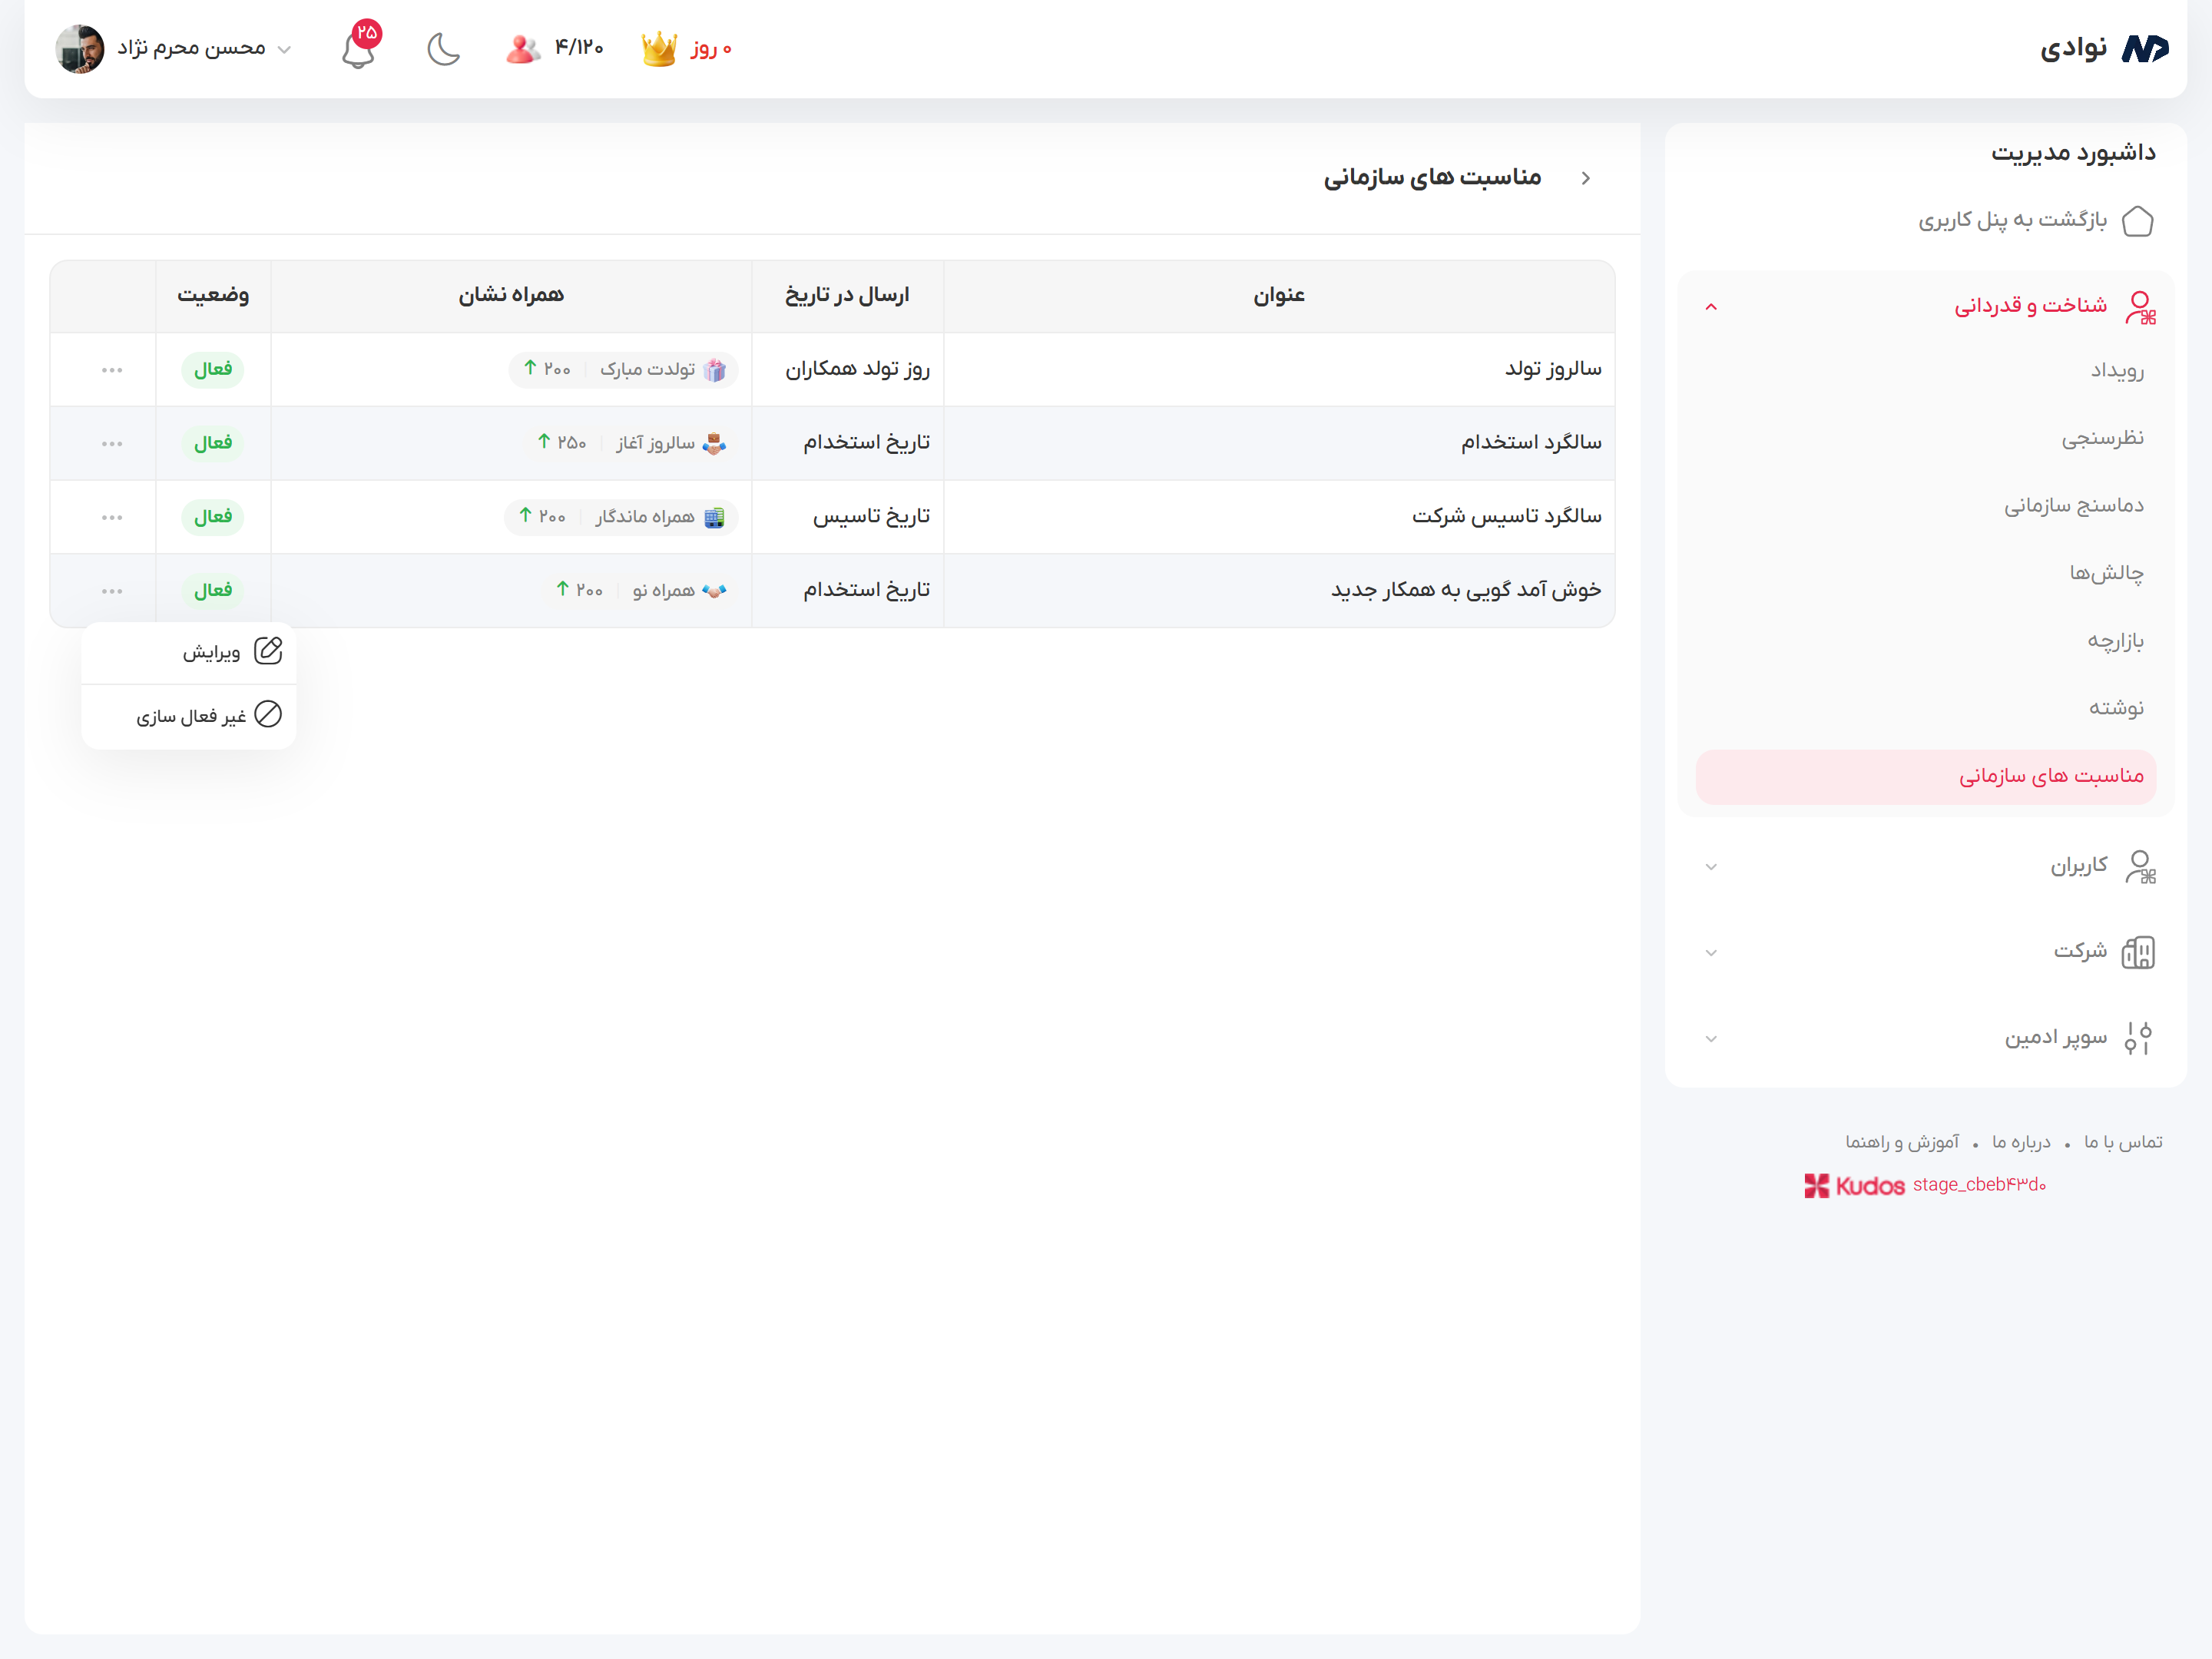Open نظرسنجی in the sidebar
This screenshot has width=2212, height=1659.
click(2102, 438)
